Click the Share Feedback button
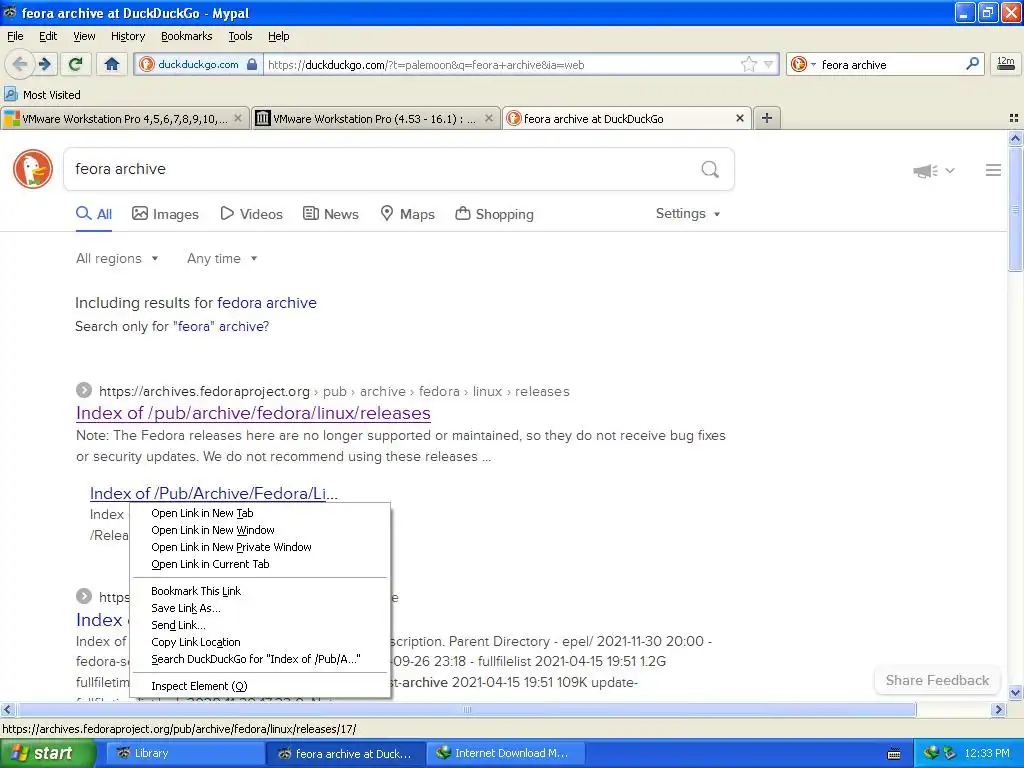This screenshot has width=1024, height=768. point(937,680)
